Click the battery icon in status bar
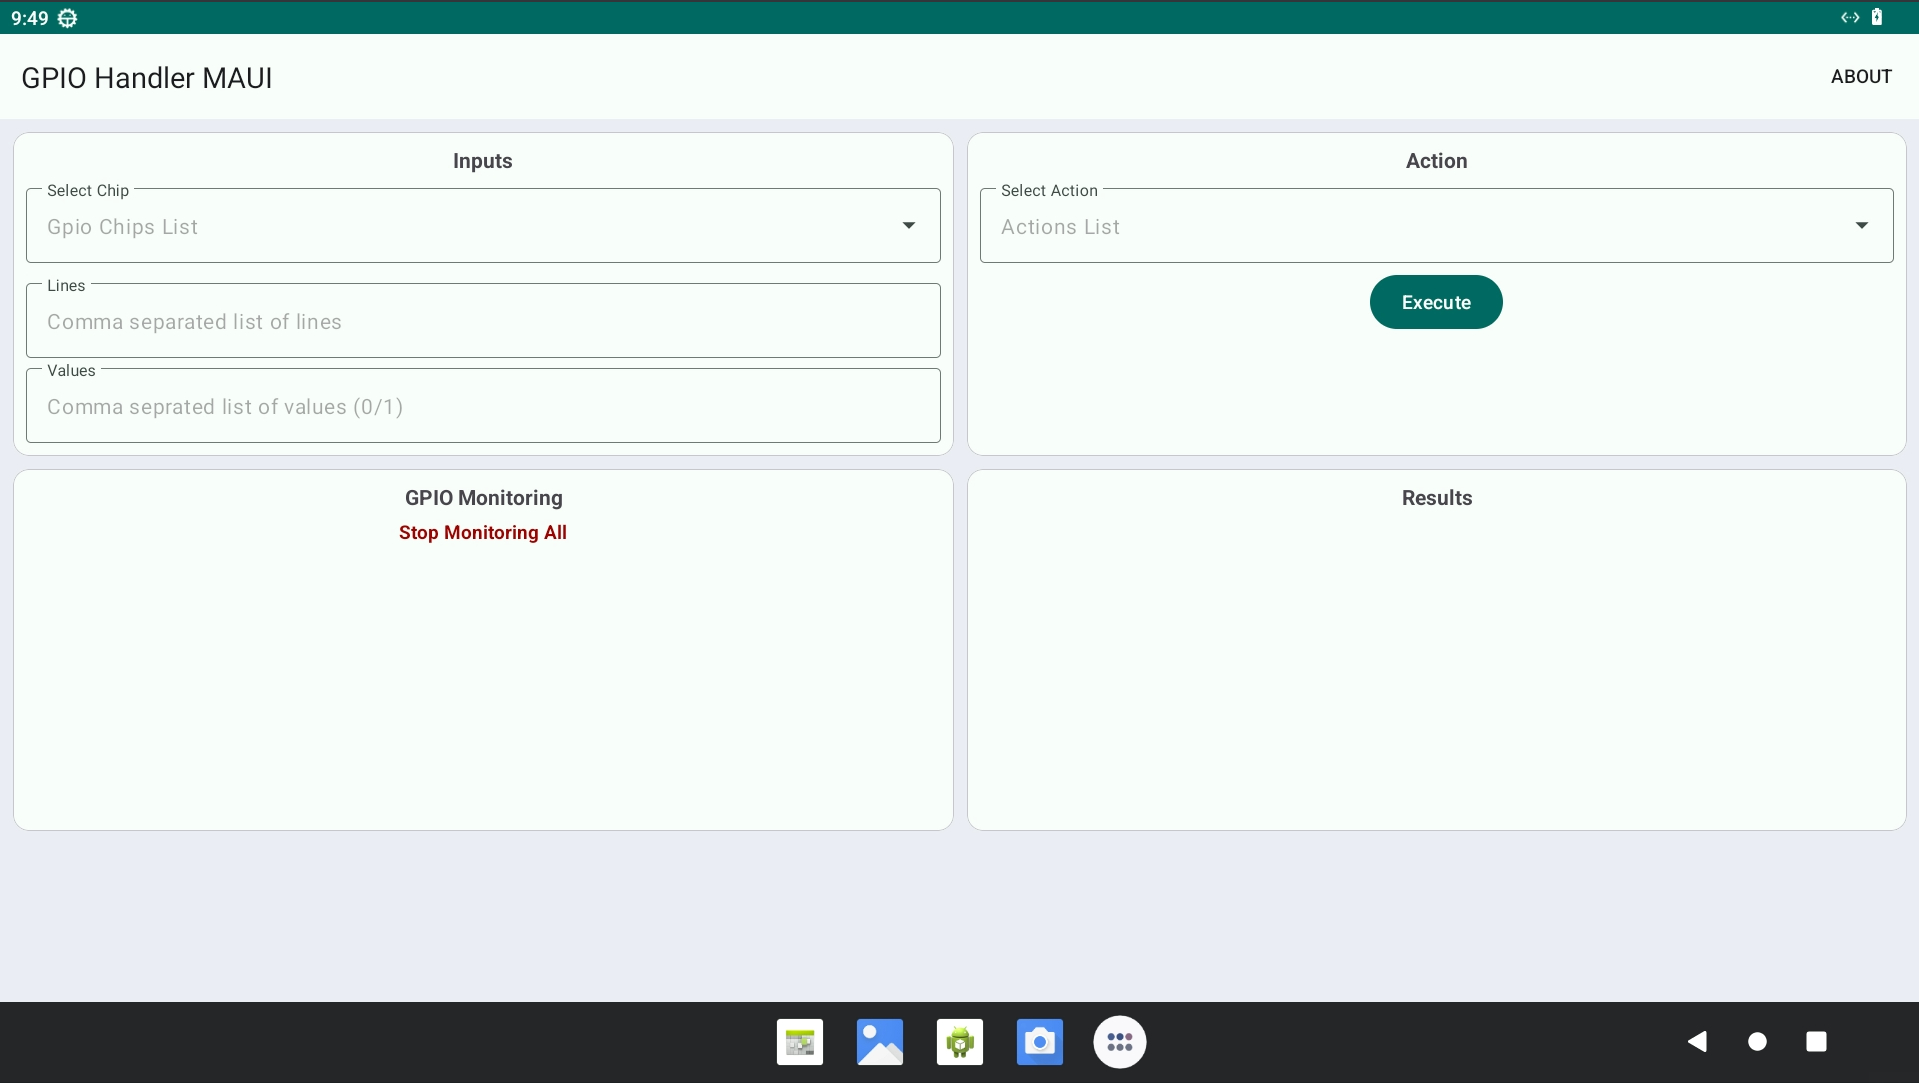 1877,17
